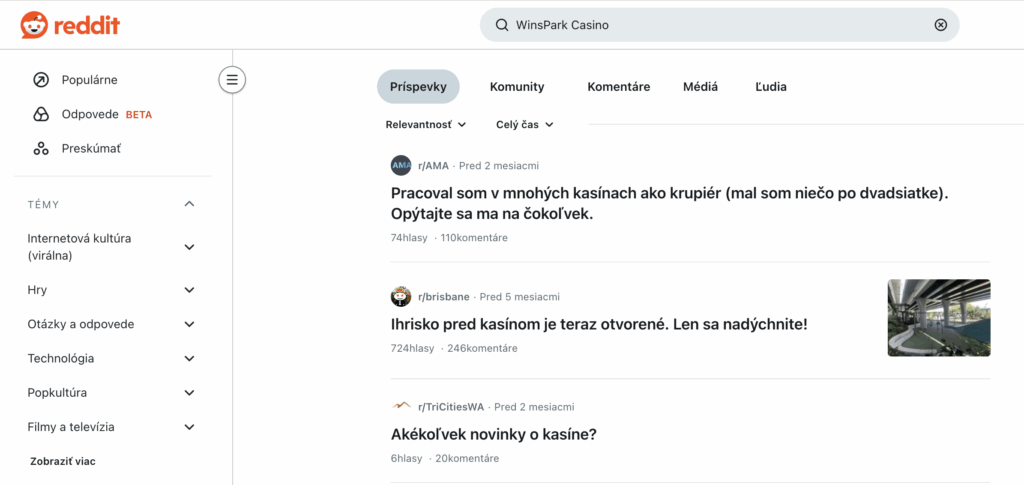Screen dimensions: 1024x485
Task: Switch to the Komunity tab
Action: (517, 87)
